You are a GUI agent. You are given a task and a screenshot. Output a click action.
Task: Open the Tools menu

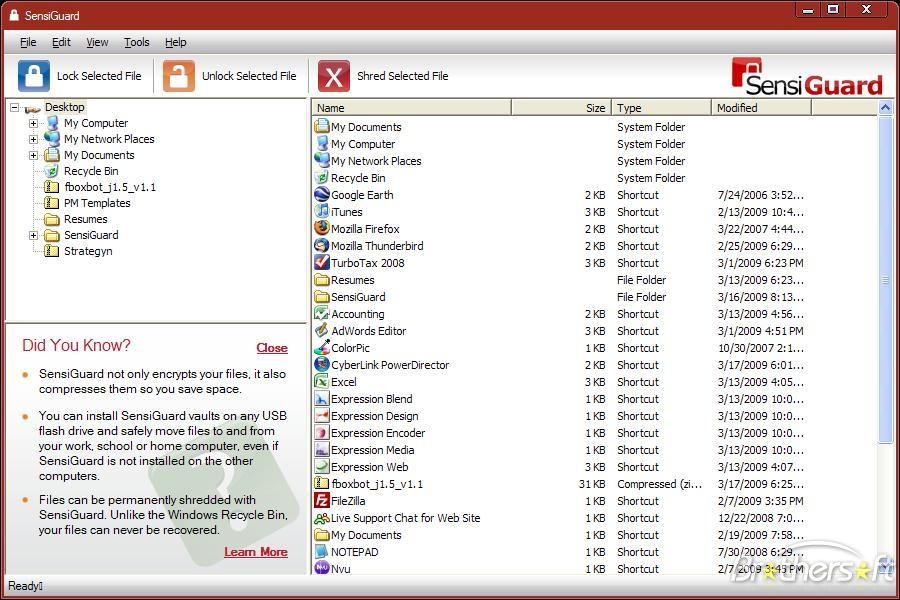tap(137, 42)
